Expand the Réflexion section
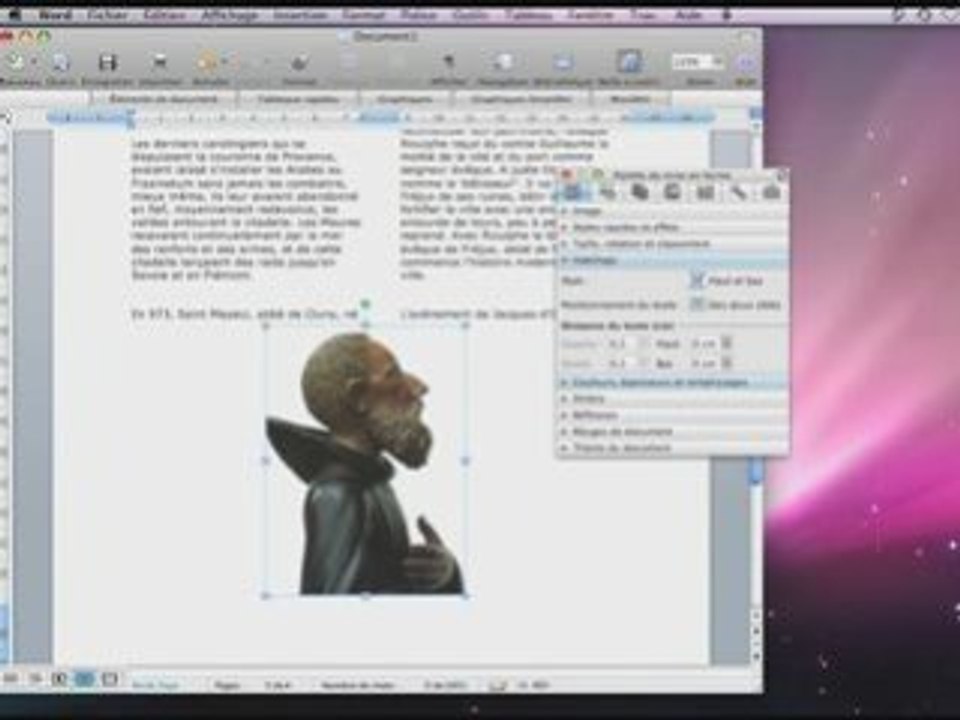Screen dimensions: 960x720 tap(672, 415)
